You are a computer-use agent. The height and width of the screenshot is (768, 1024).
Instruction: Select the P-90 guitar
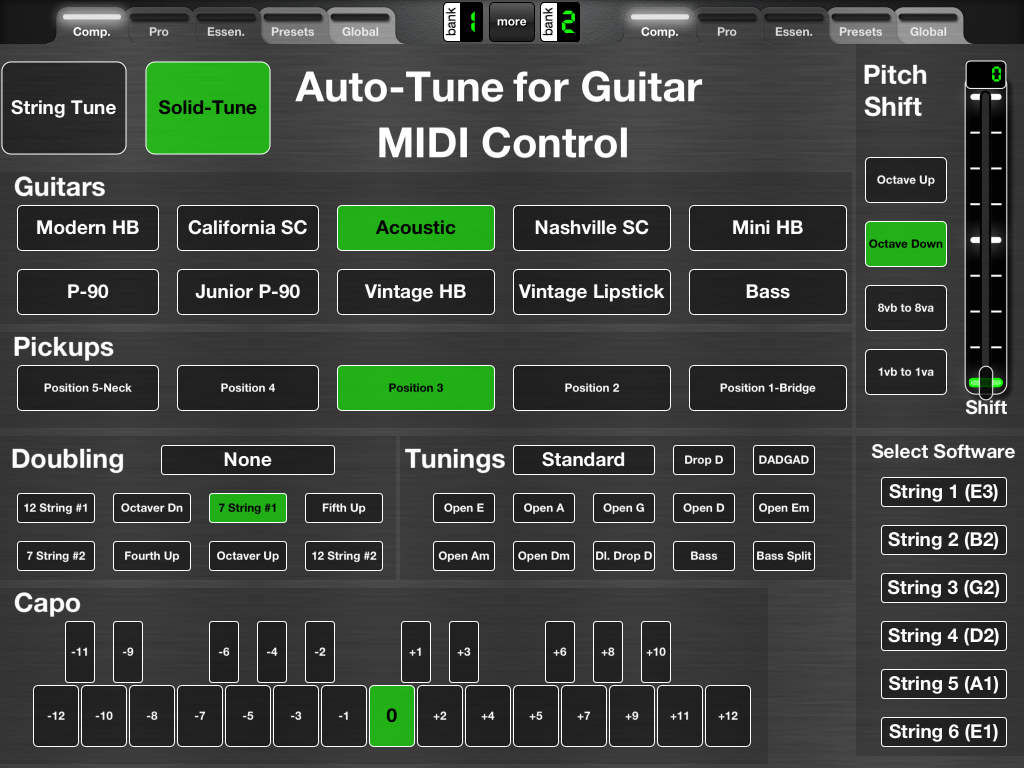(88, 292)
